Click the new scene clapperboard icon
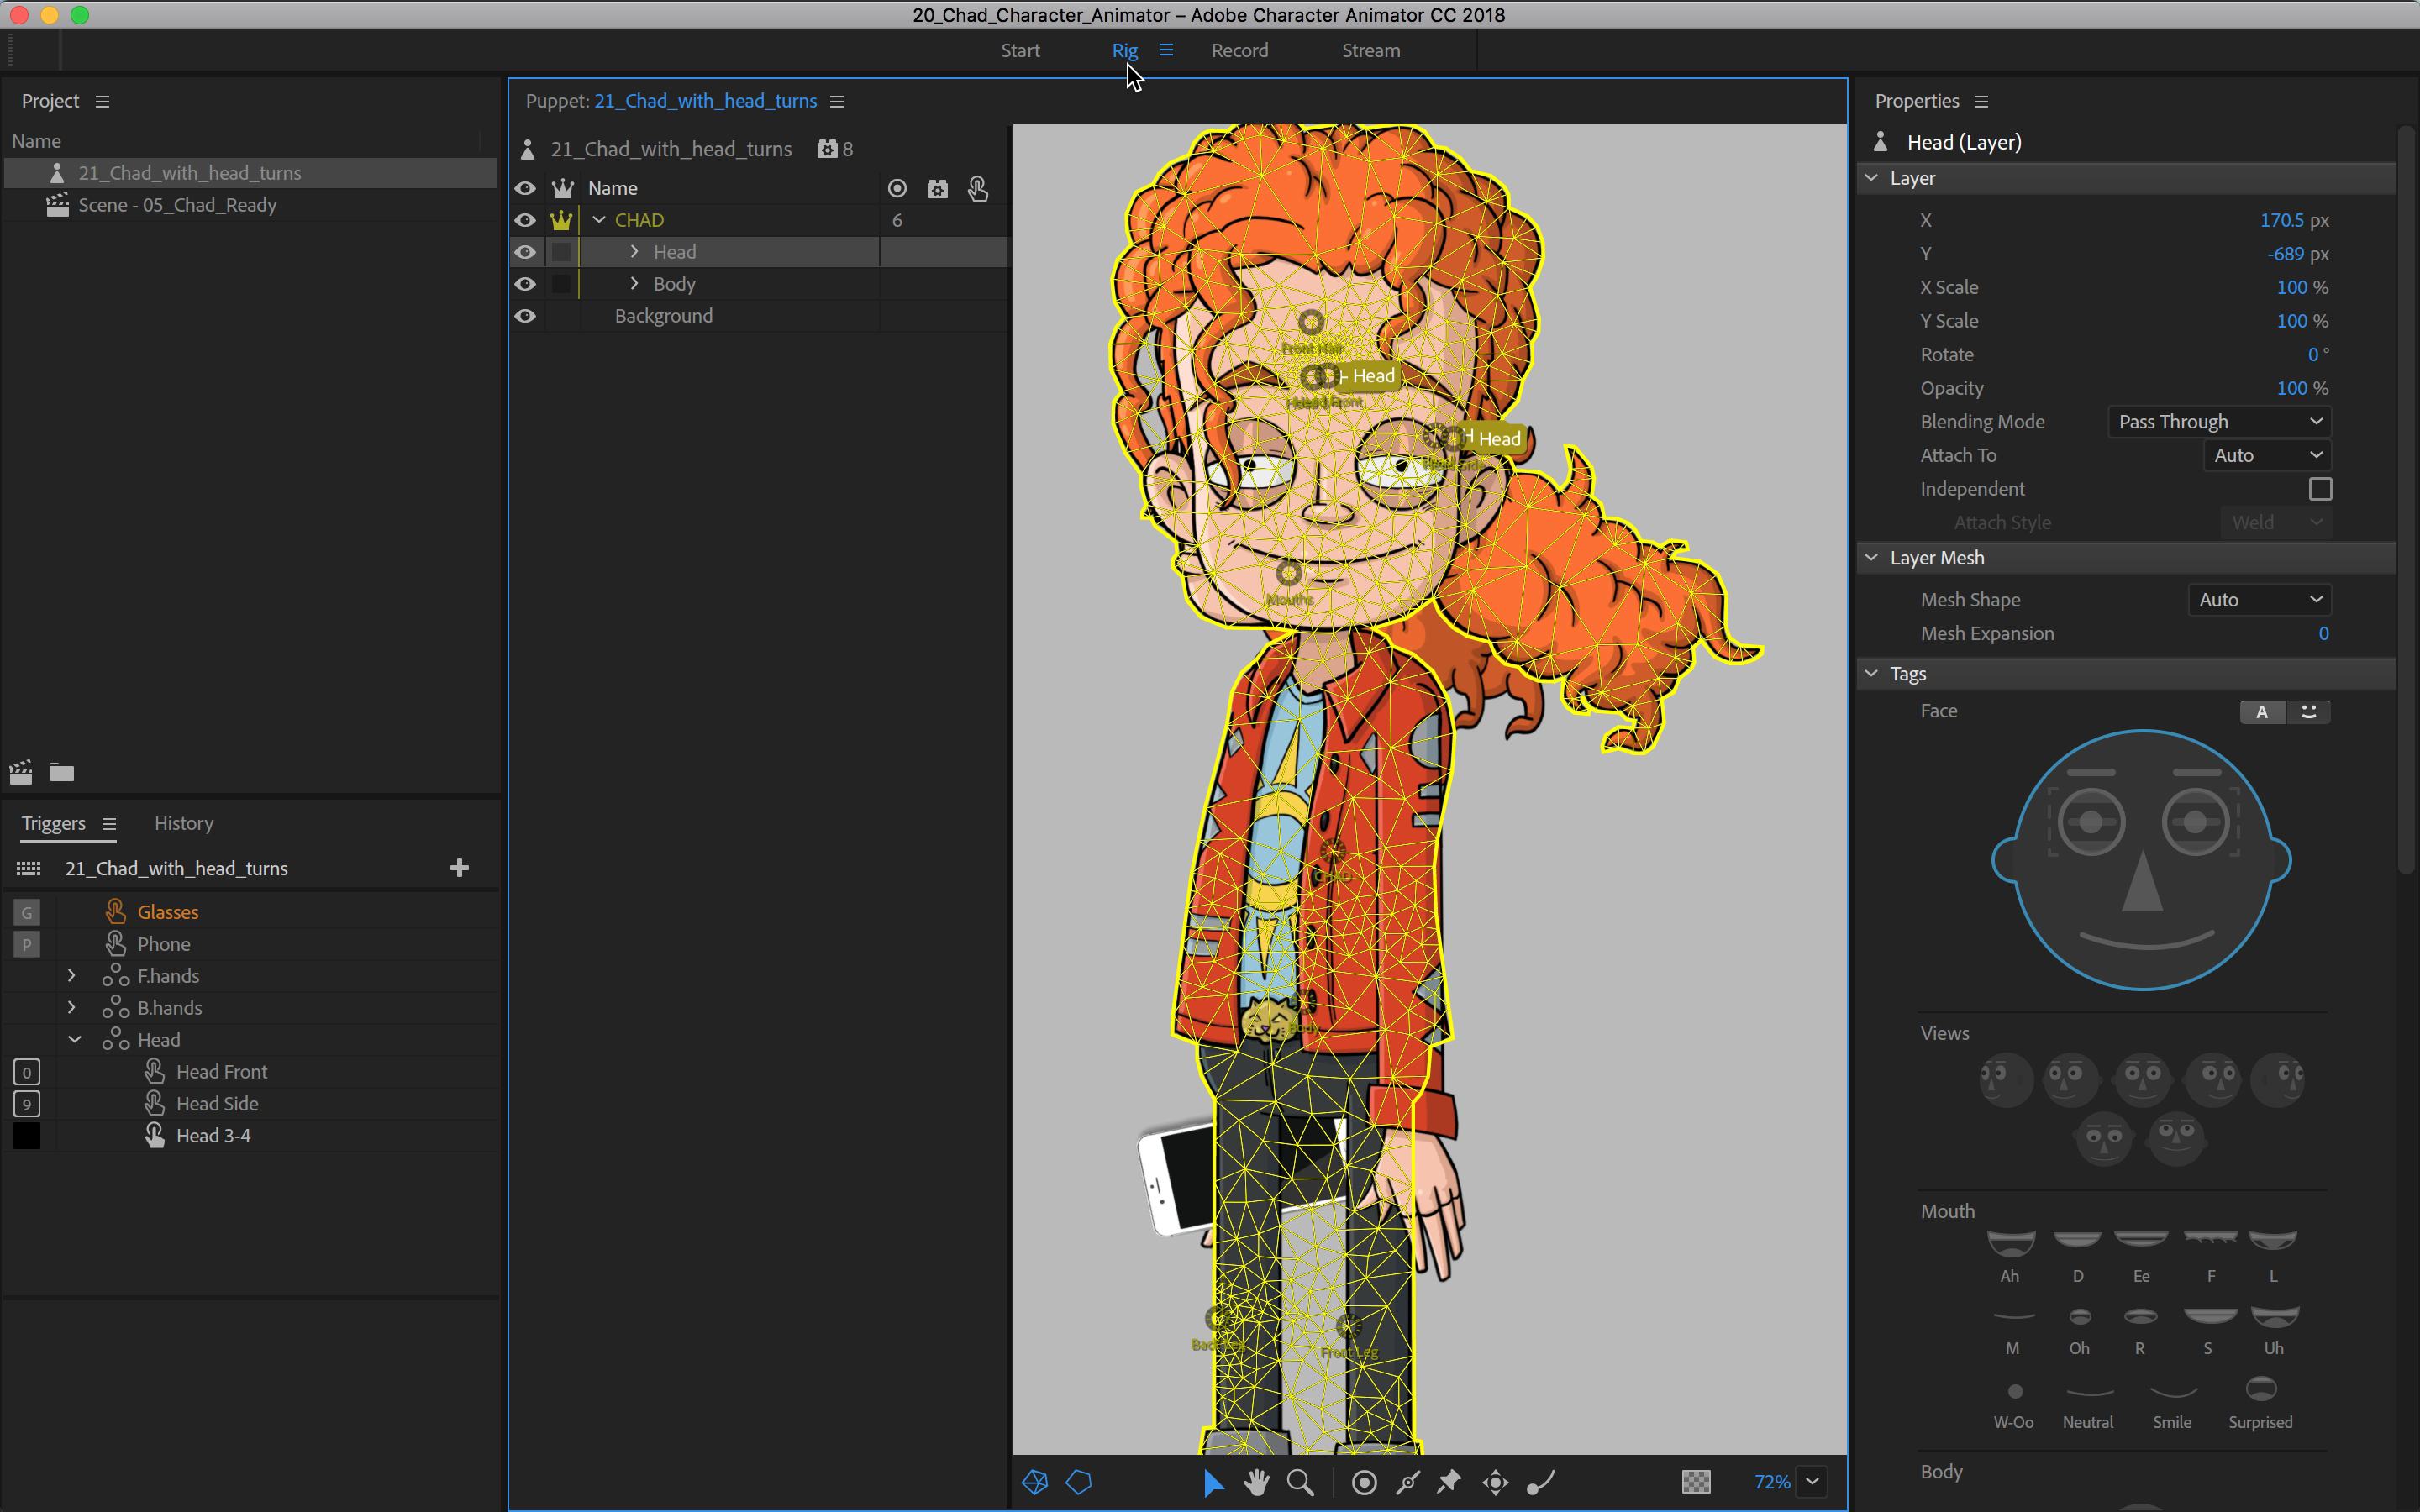Screen dimensions: 2420x1512 (21, 772)
